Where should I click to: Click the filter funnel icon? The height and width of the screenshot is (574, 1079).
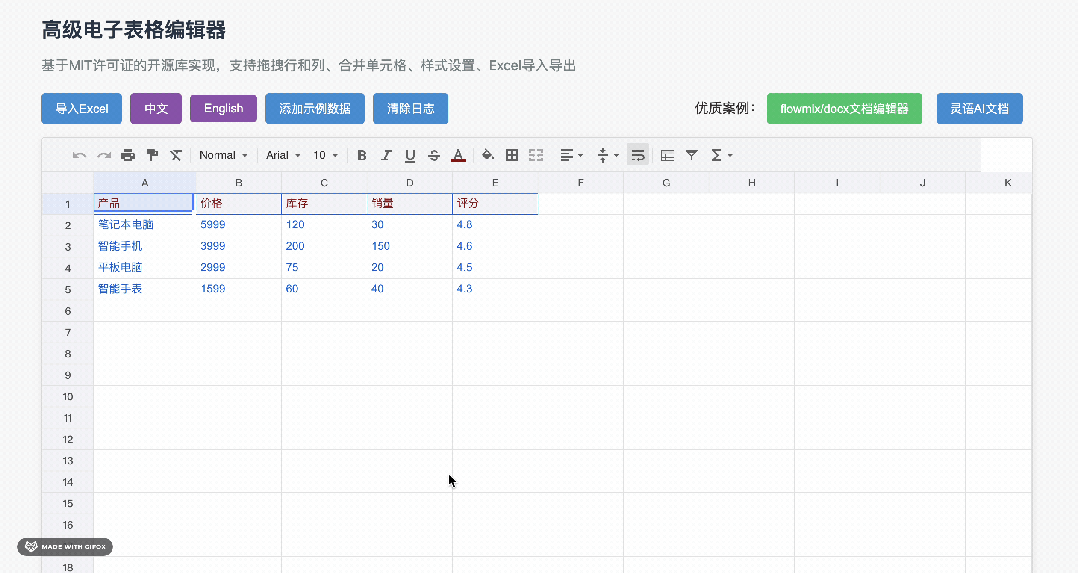(692, 156)
